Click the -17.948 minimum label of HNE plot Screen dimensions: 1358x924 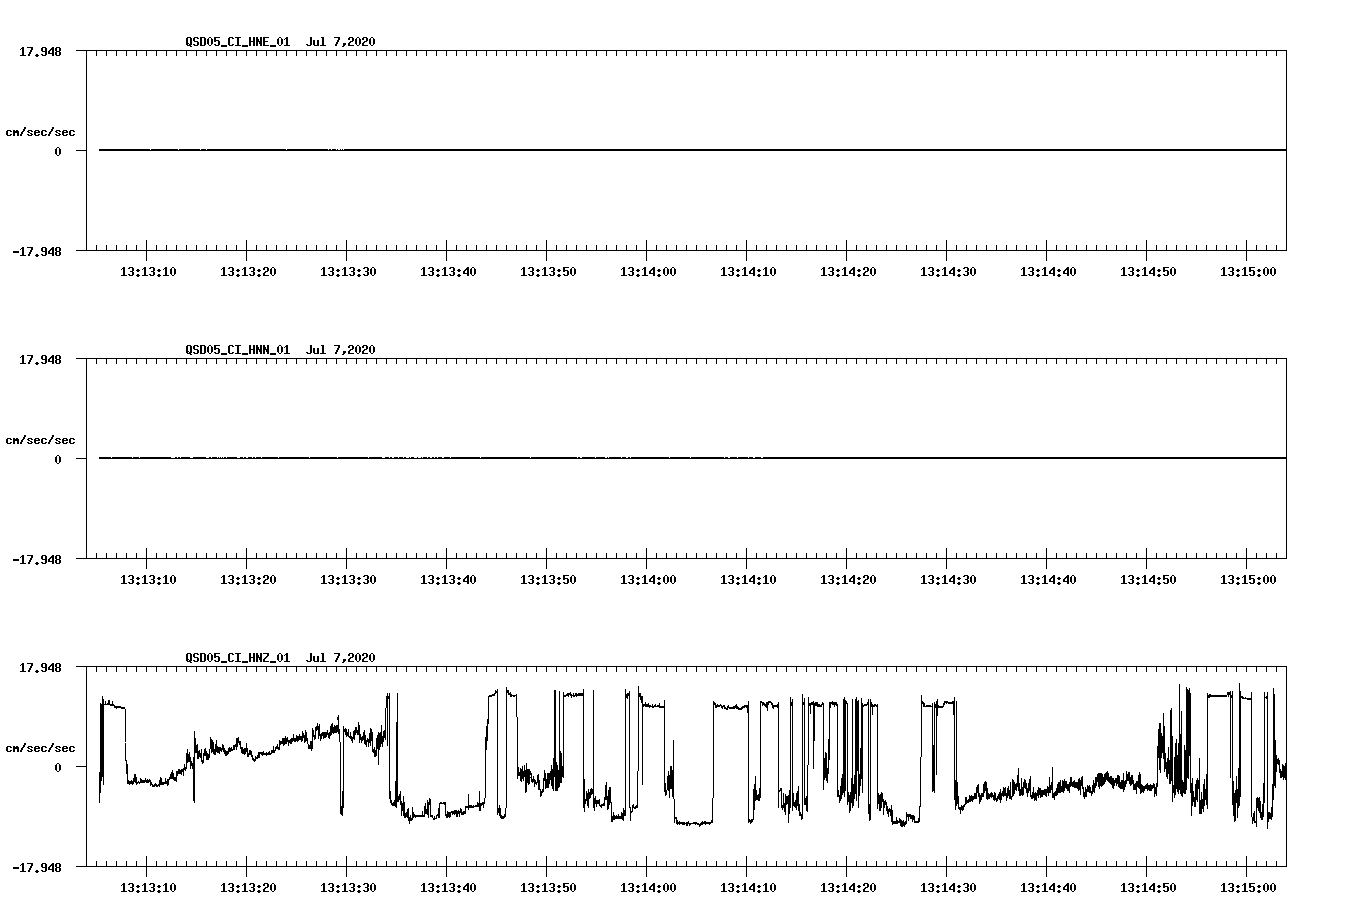[37, 251]
